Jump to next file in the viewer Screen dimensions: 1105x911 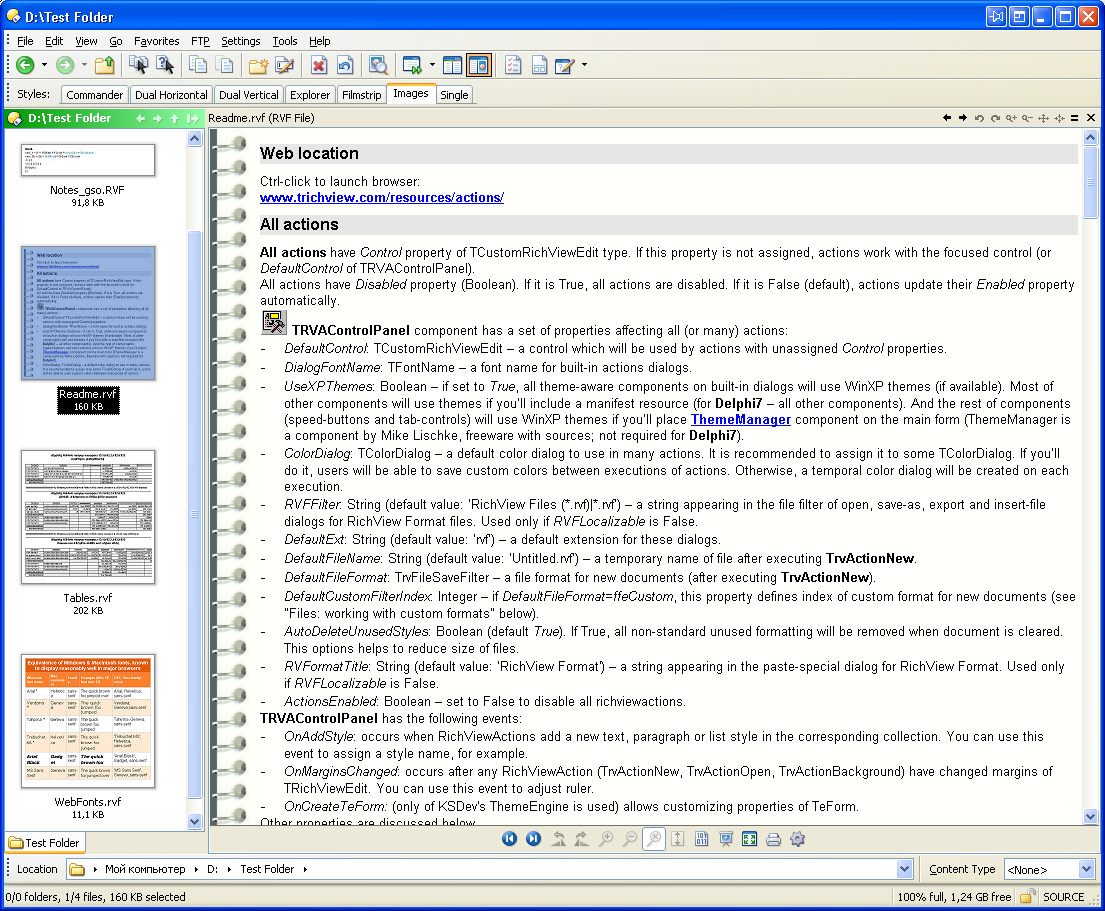[x=533, y=839]
